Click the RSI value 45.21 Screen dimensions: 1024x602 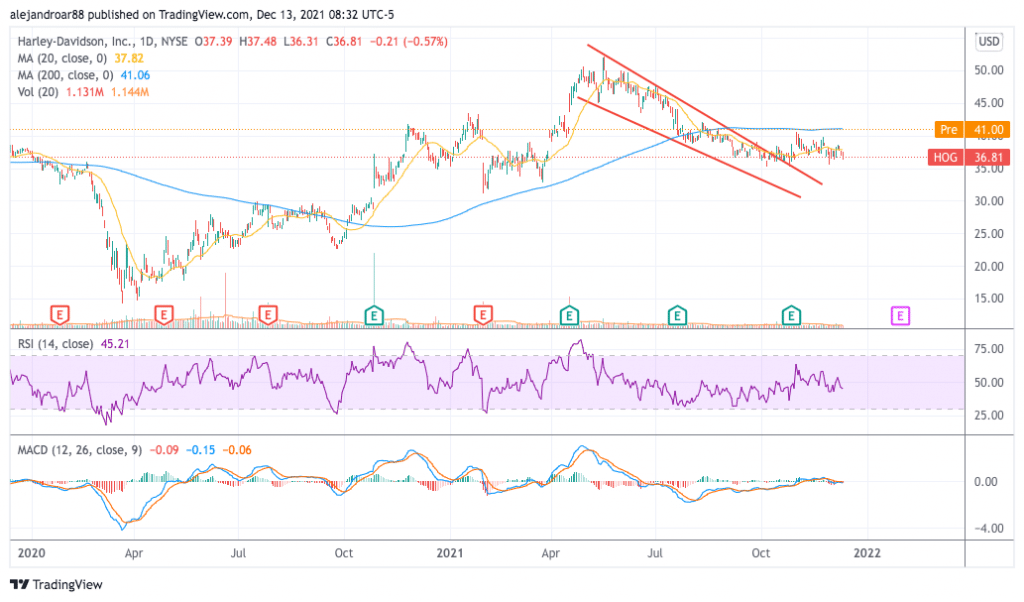click(115, 343)
